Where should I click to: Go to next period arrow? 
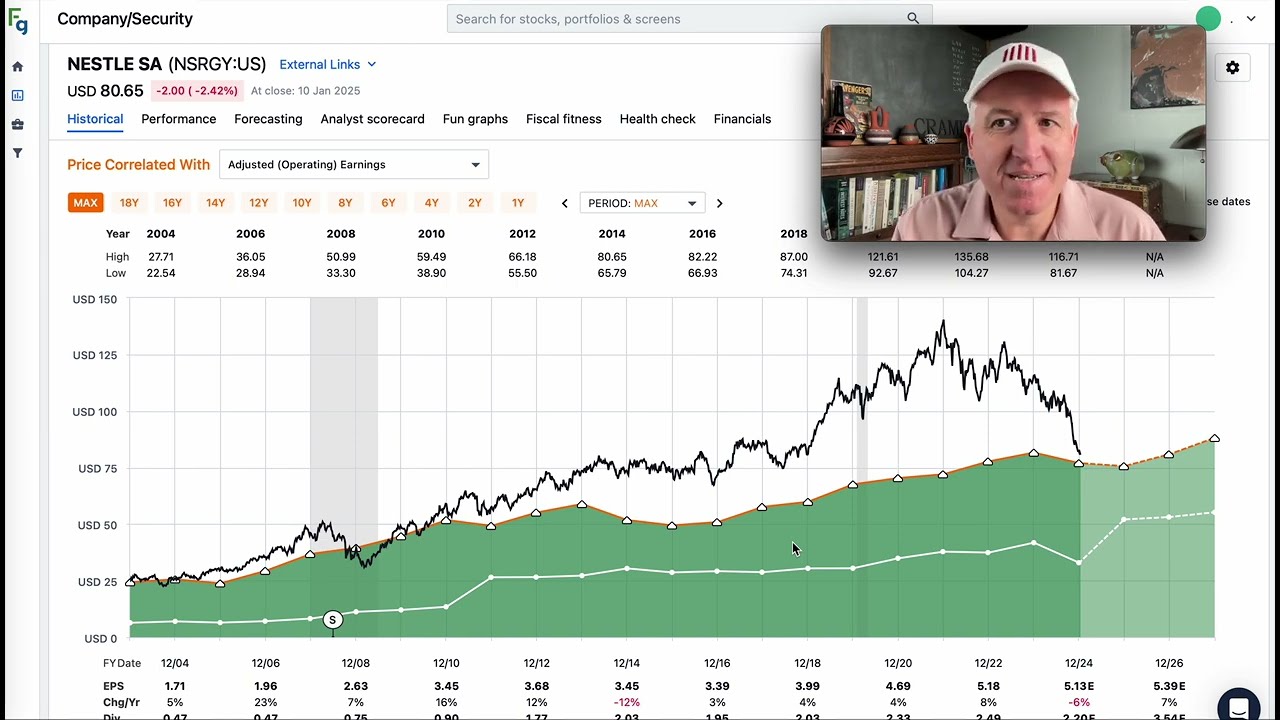coord(719,203)
